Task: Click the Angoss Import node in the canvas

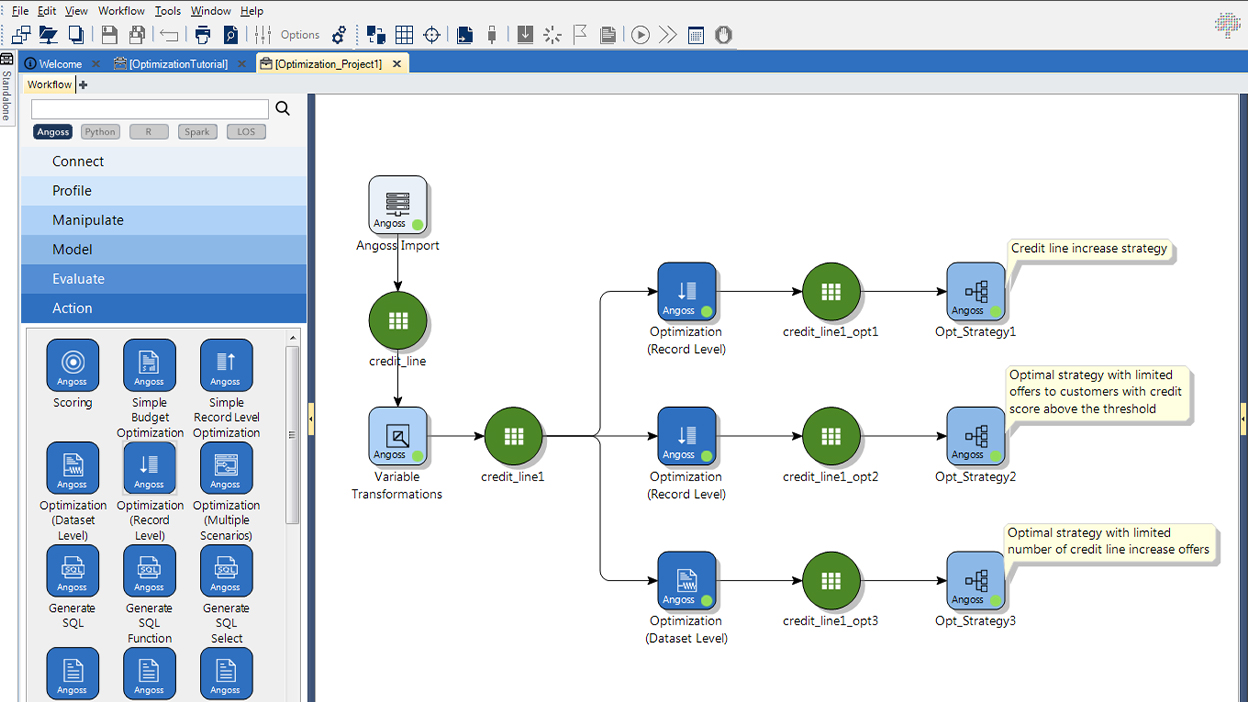Action: [398, 204]
